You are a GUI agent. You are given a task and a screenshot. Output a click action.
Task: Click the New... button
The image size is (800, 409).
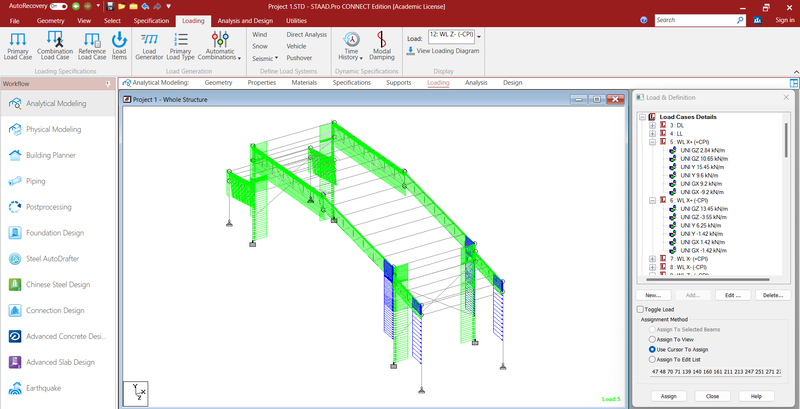[653, 295]
